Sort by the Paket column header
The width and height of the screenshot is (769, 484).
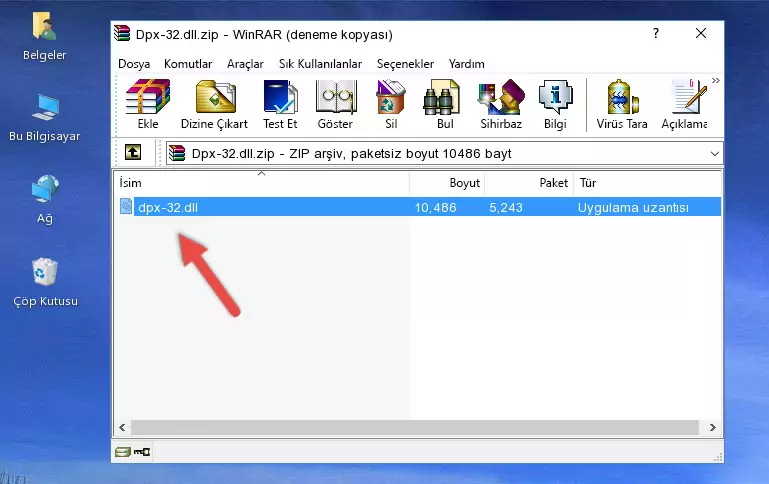(529, 183)
